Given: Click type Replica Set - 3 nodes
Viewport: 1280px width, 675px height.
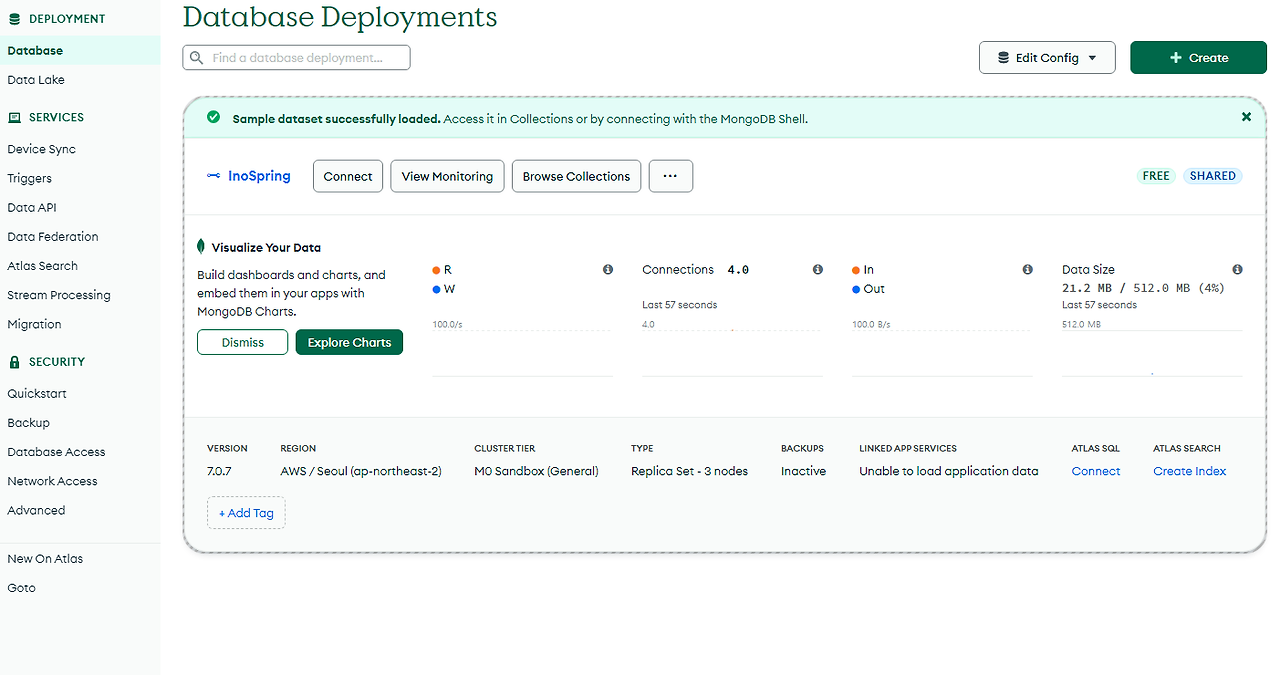Looking at the screenshot, I should [x=689, y=471].
